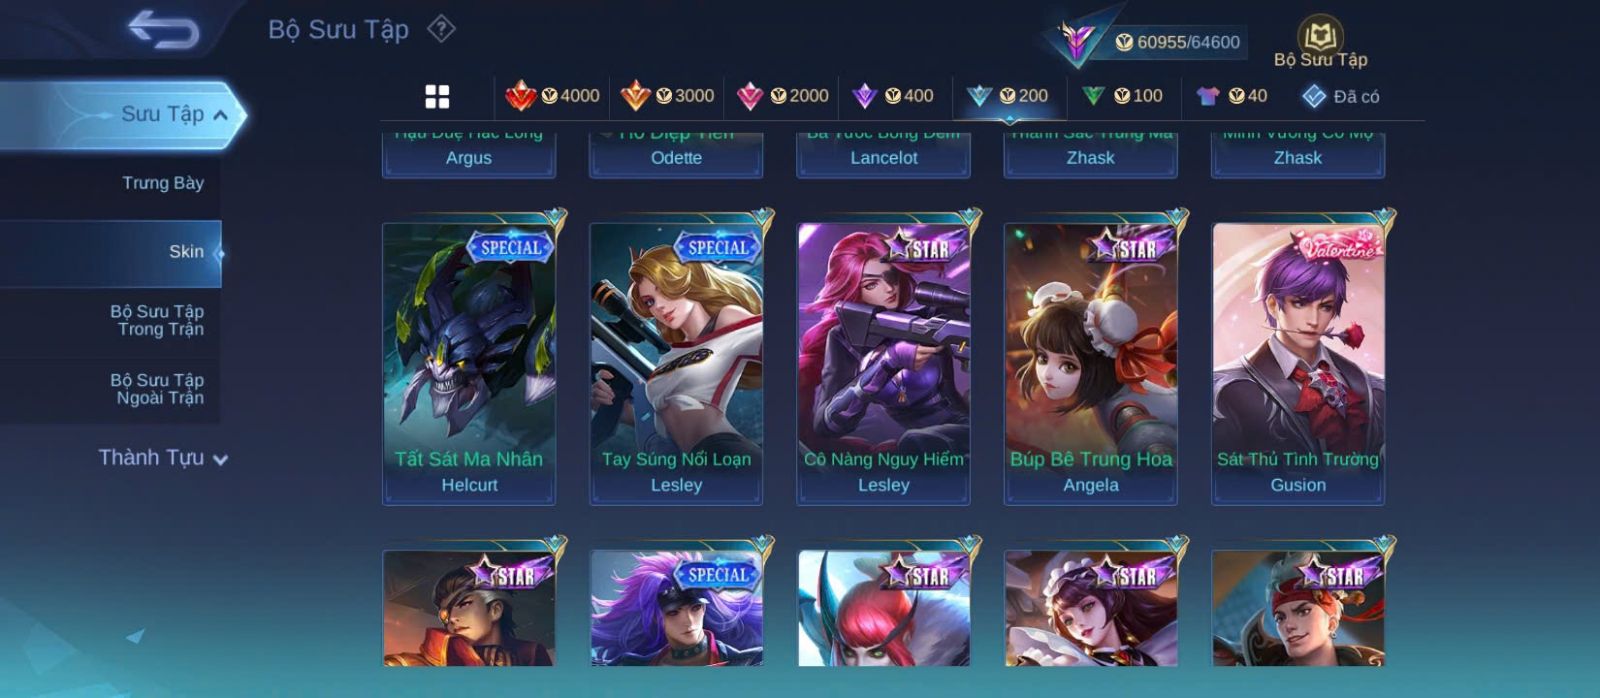1600x698 pixels.
Task: Filter by the 2000 points pink gem
Action: [782, 96]
